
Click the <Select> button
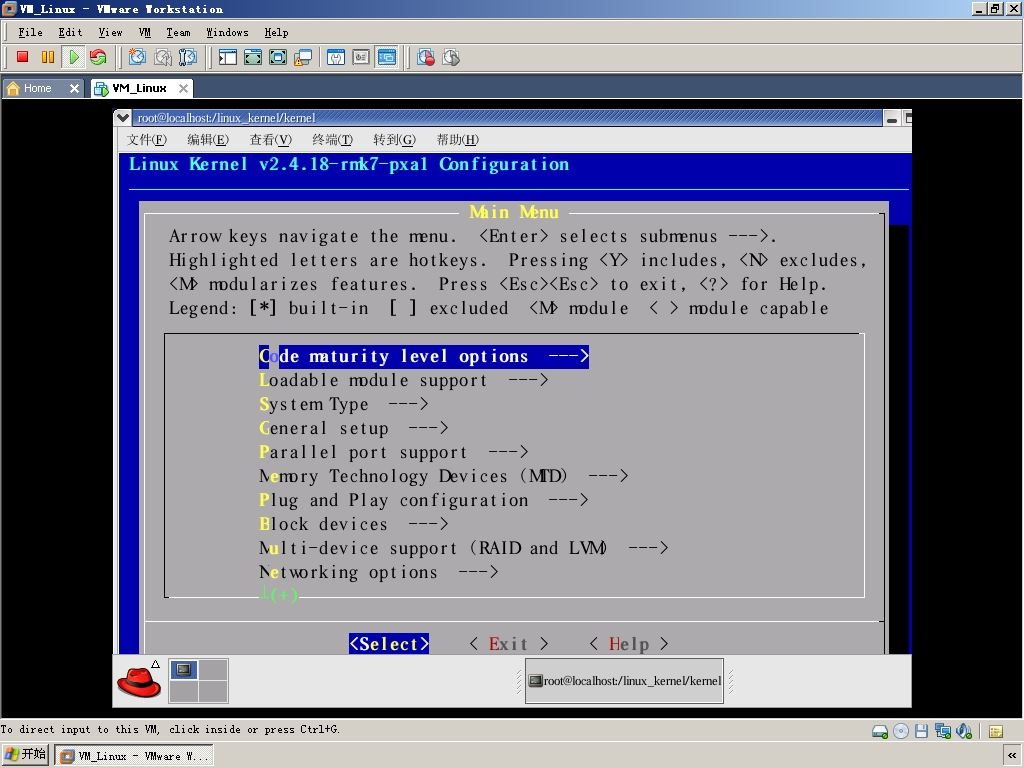[389, 644]
